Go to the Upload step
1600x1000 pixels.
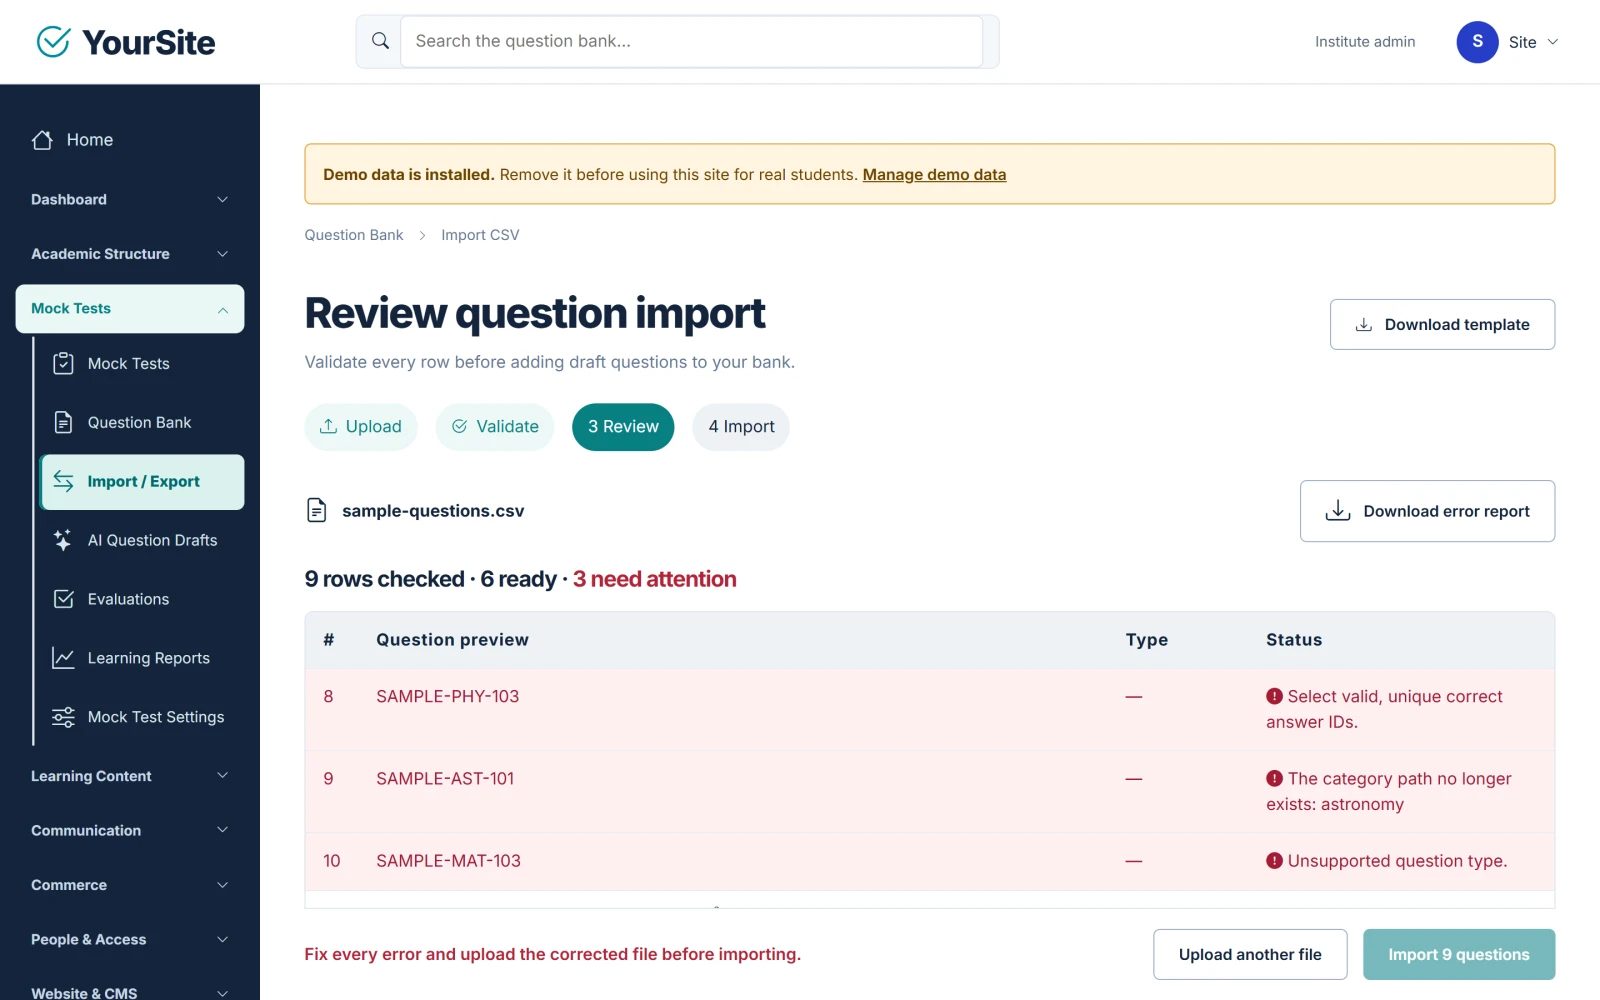click(x=361, y=427)
